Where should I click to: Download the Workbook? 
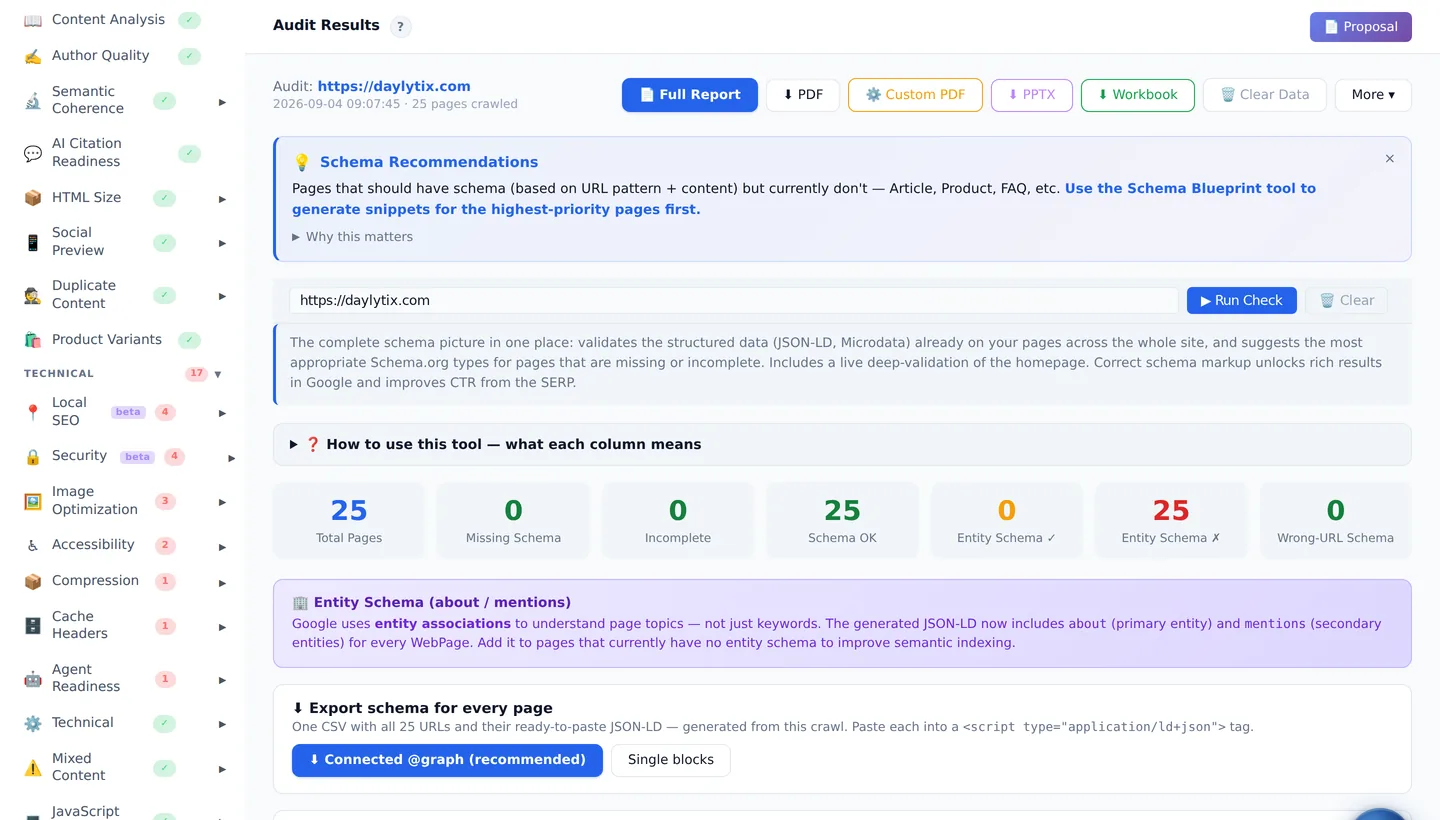(1138, 95)
